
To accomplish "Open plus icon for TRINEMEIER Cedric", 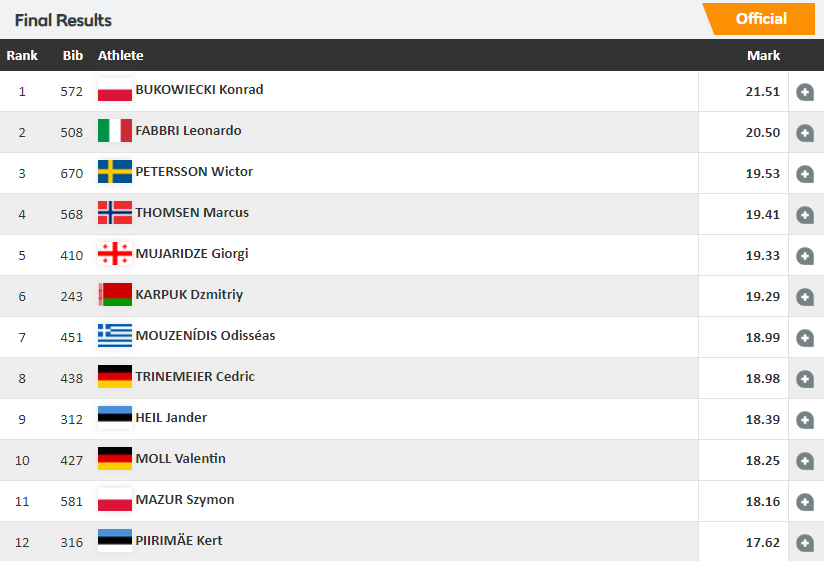I will click(x=805, y=379).
